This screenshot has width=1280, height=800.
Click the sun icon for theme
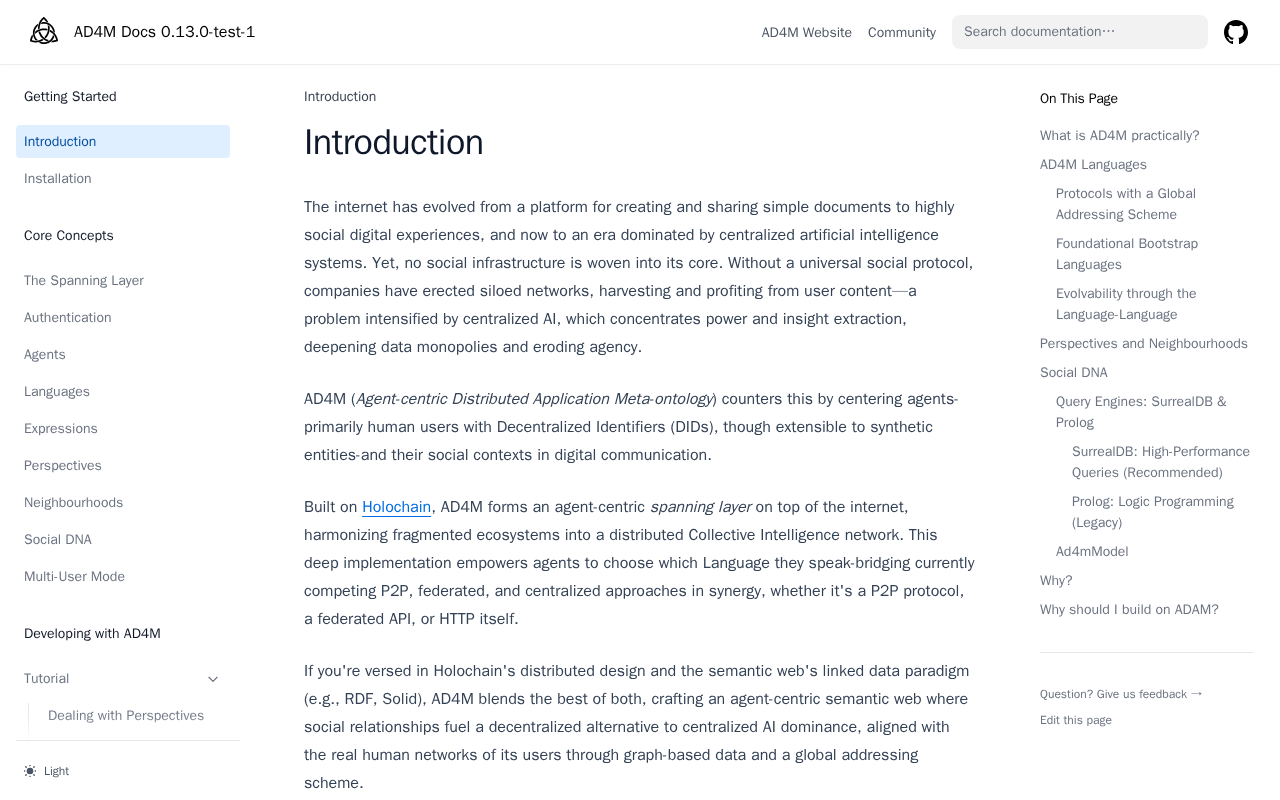(30, 771)
